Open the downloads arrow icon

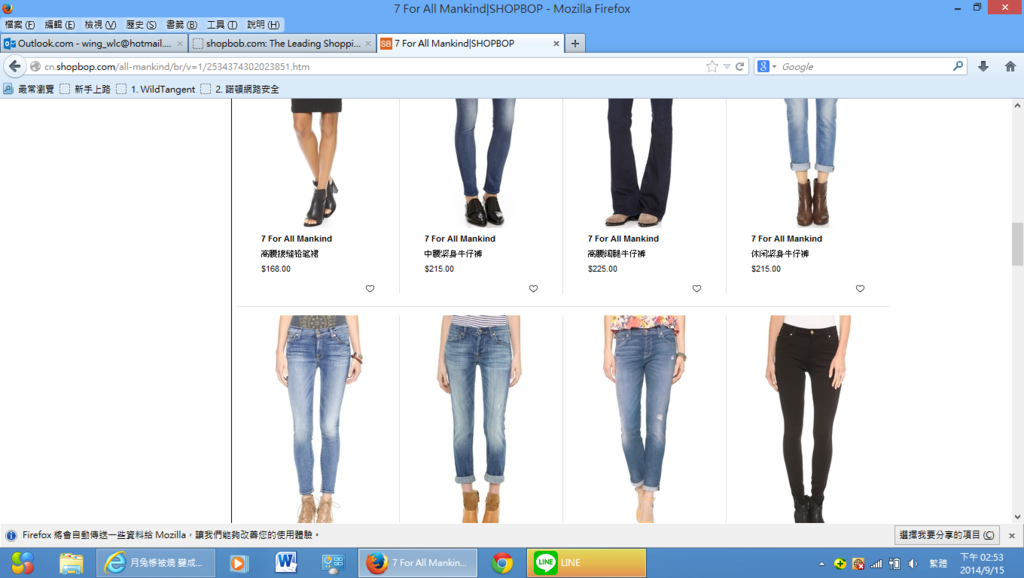[983, 66]
